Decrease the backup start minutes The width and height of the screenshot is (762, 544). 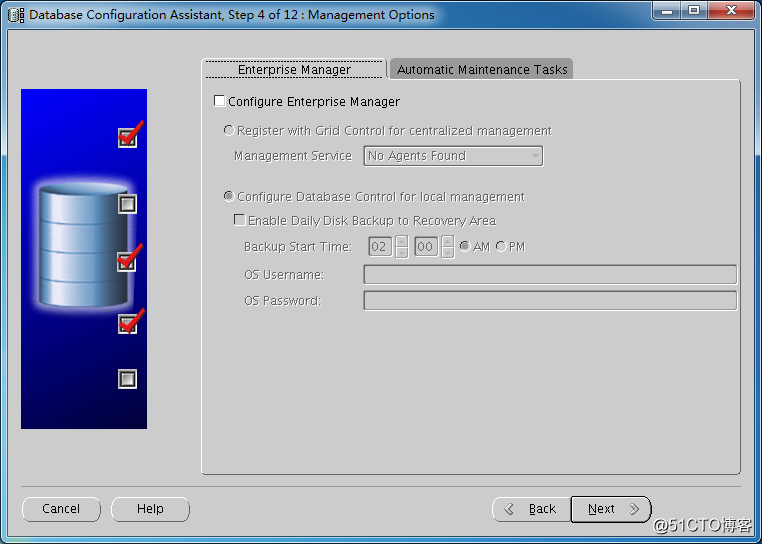pyautogui.click(x=448, y=252)
